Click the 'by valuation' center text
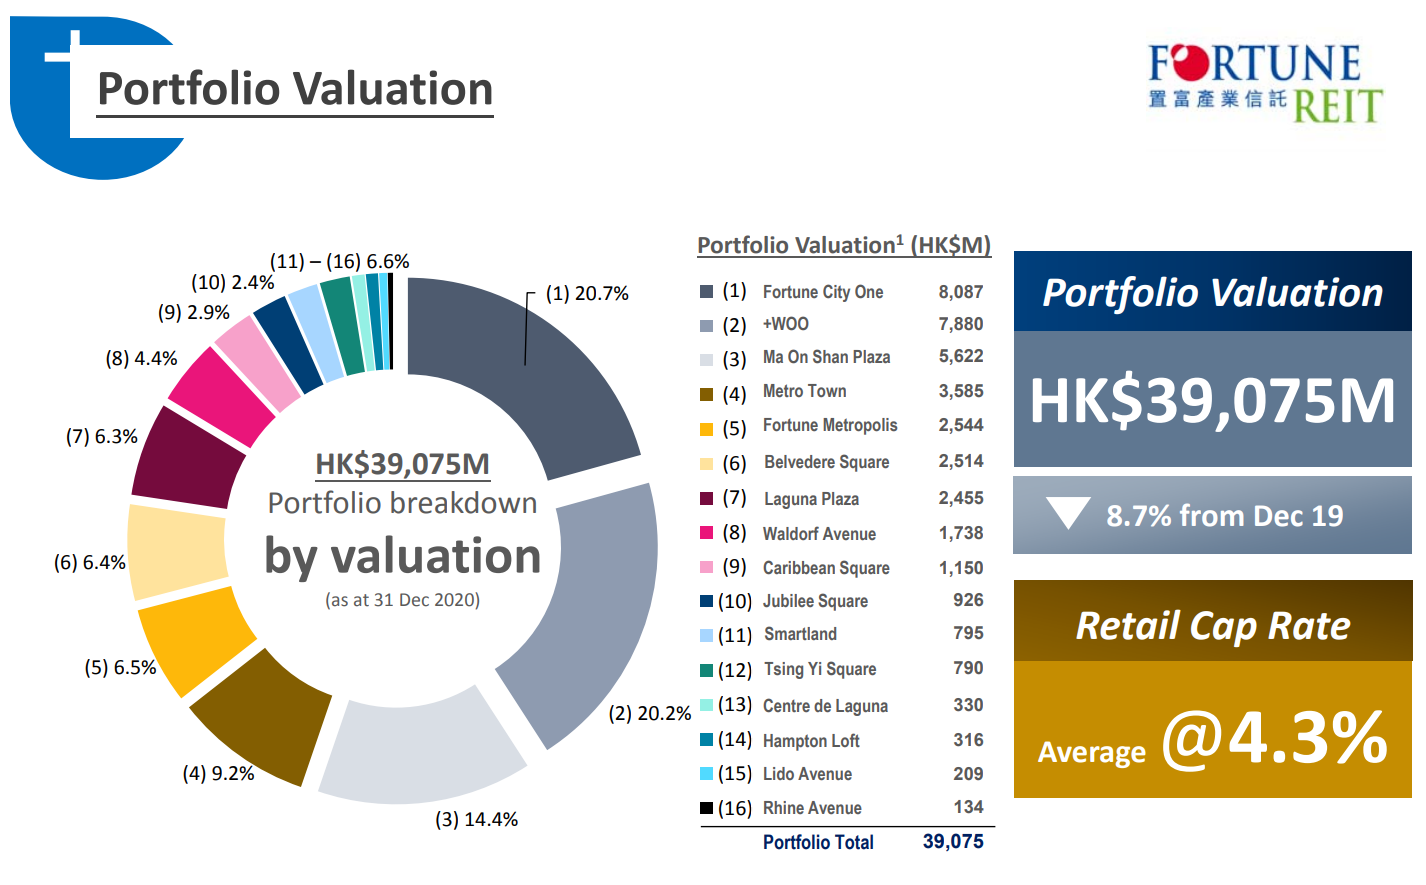 [402, 556]
